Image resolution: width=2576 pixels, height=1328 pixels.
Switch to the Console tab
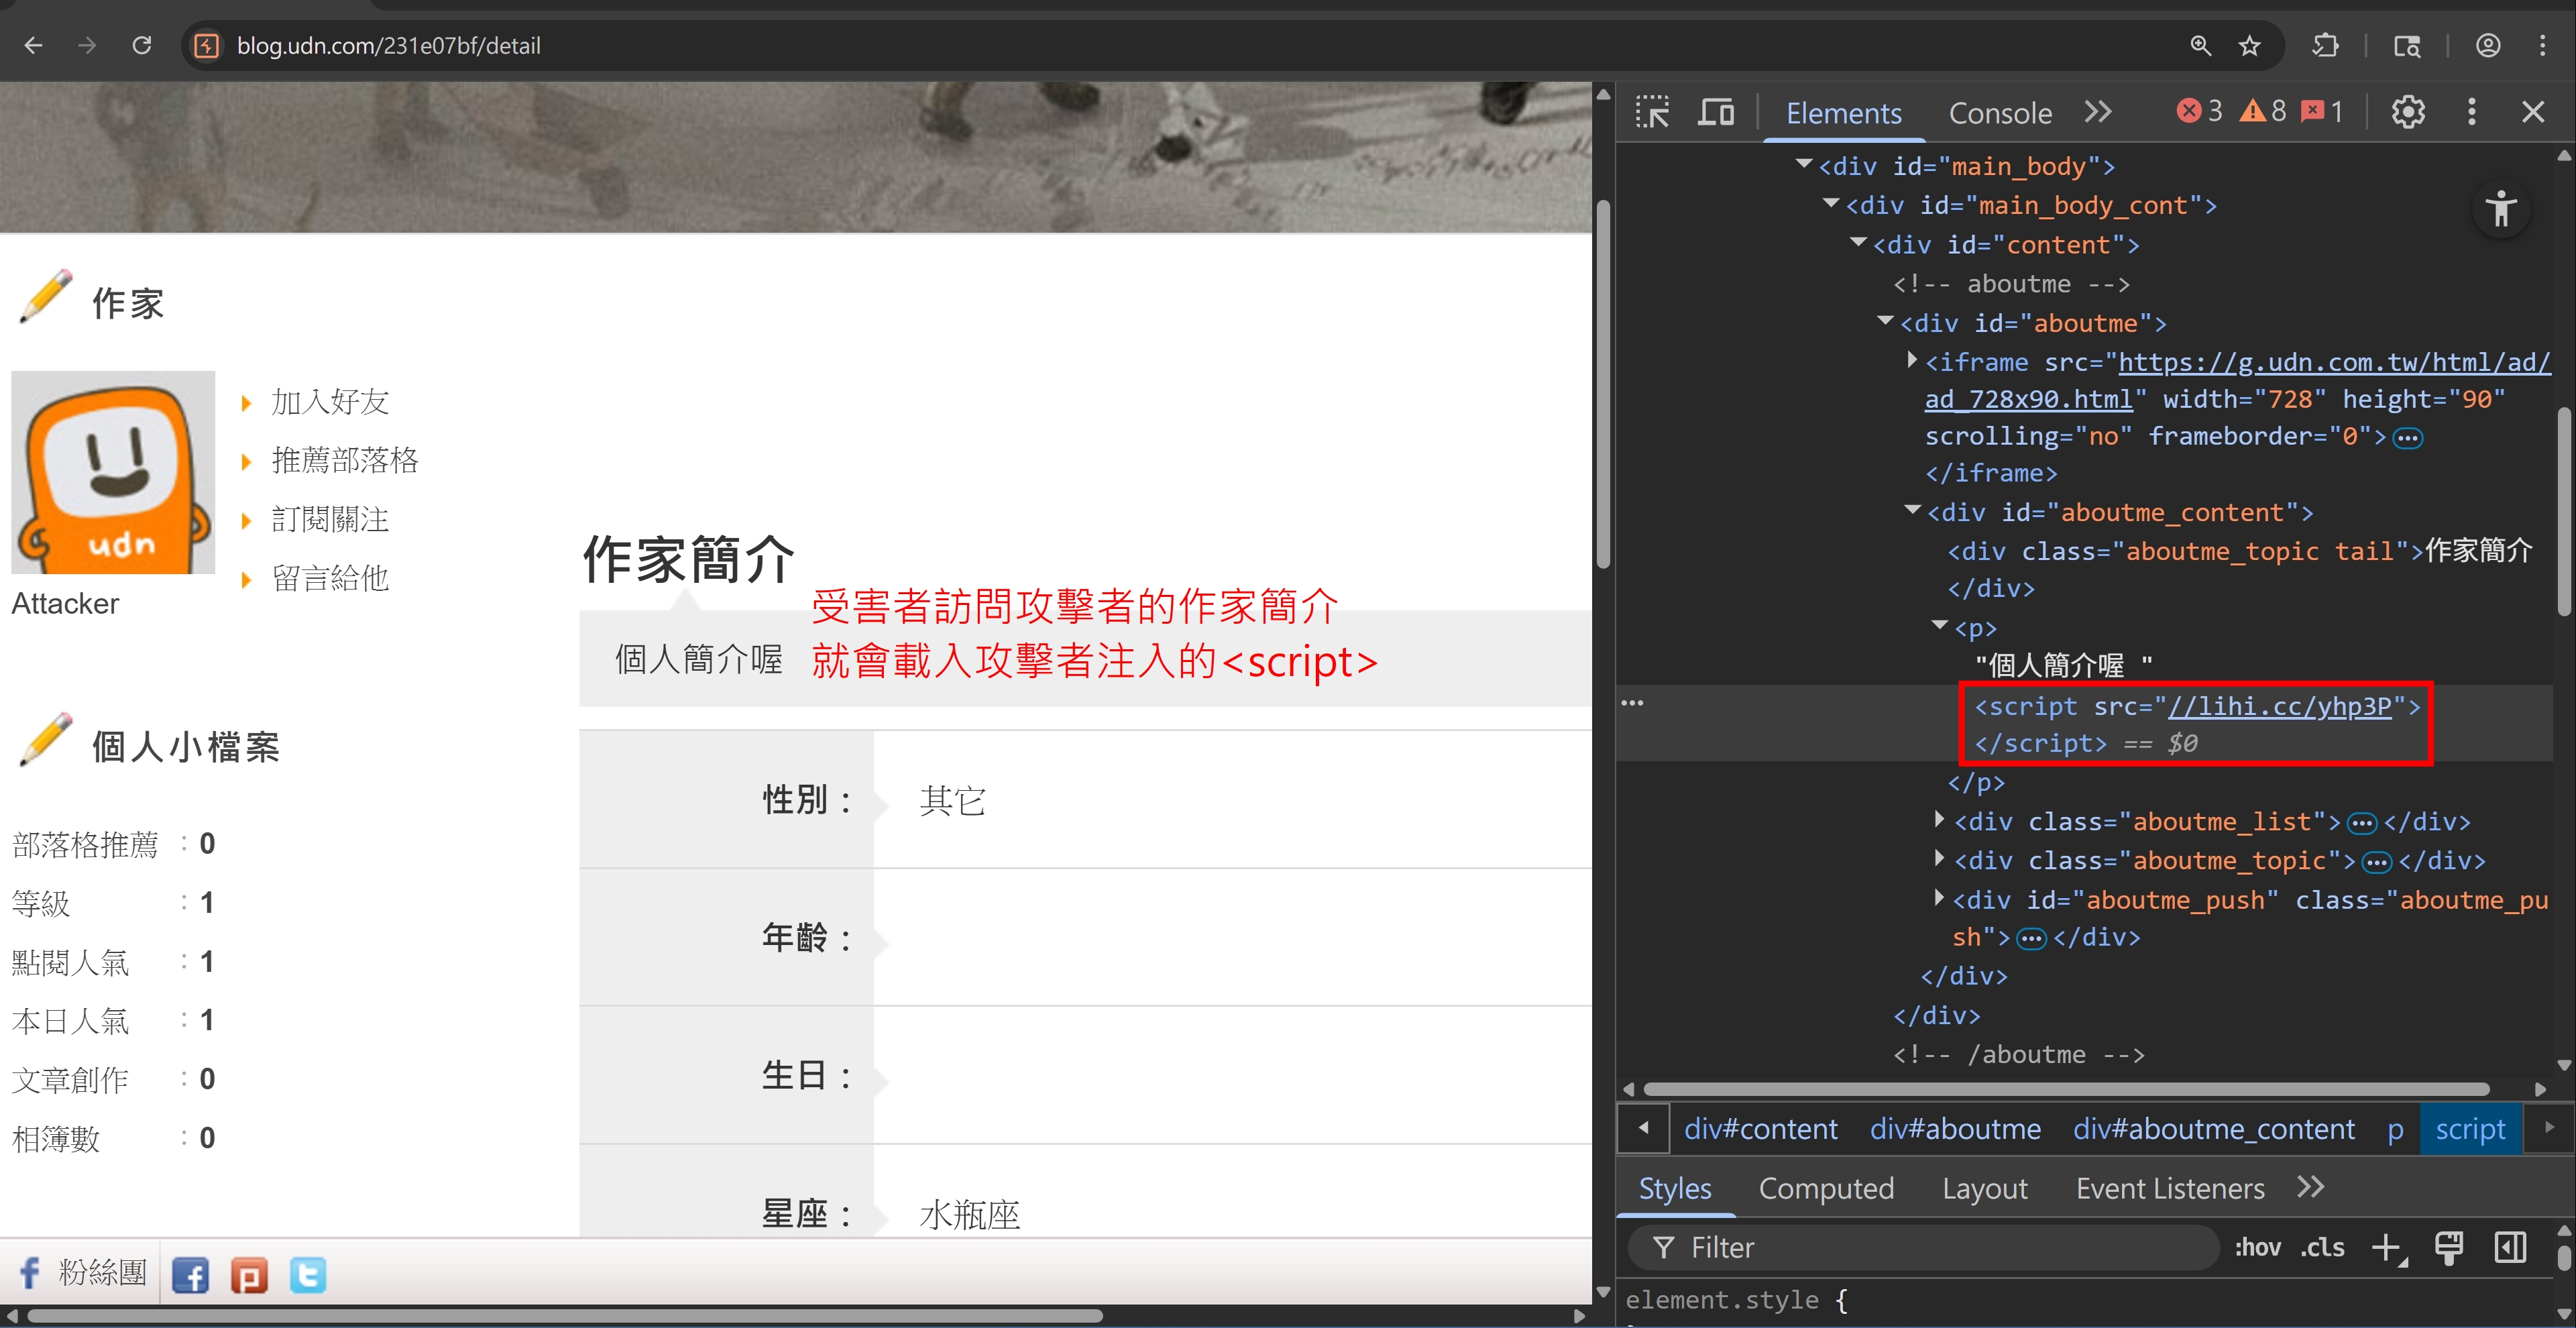point(2000,113)
